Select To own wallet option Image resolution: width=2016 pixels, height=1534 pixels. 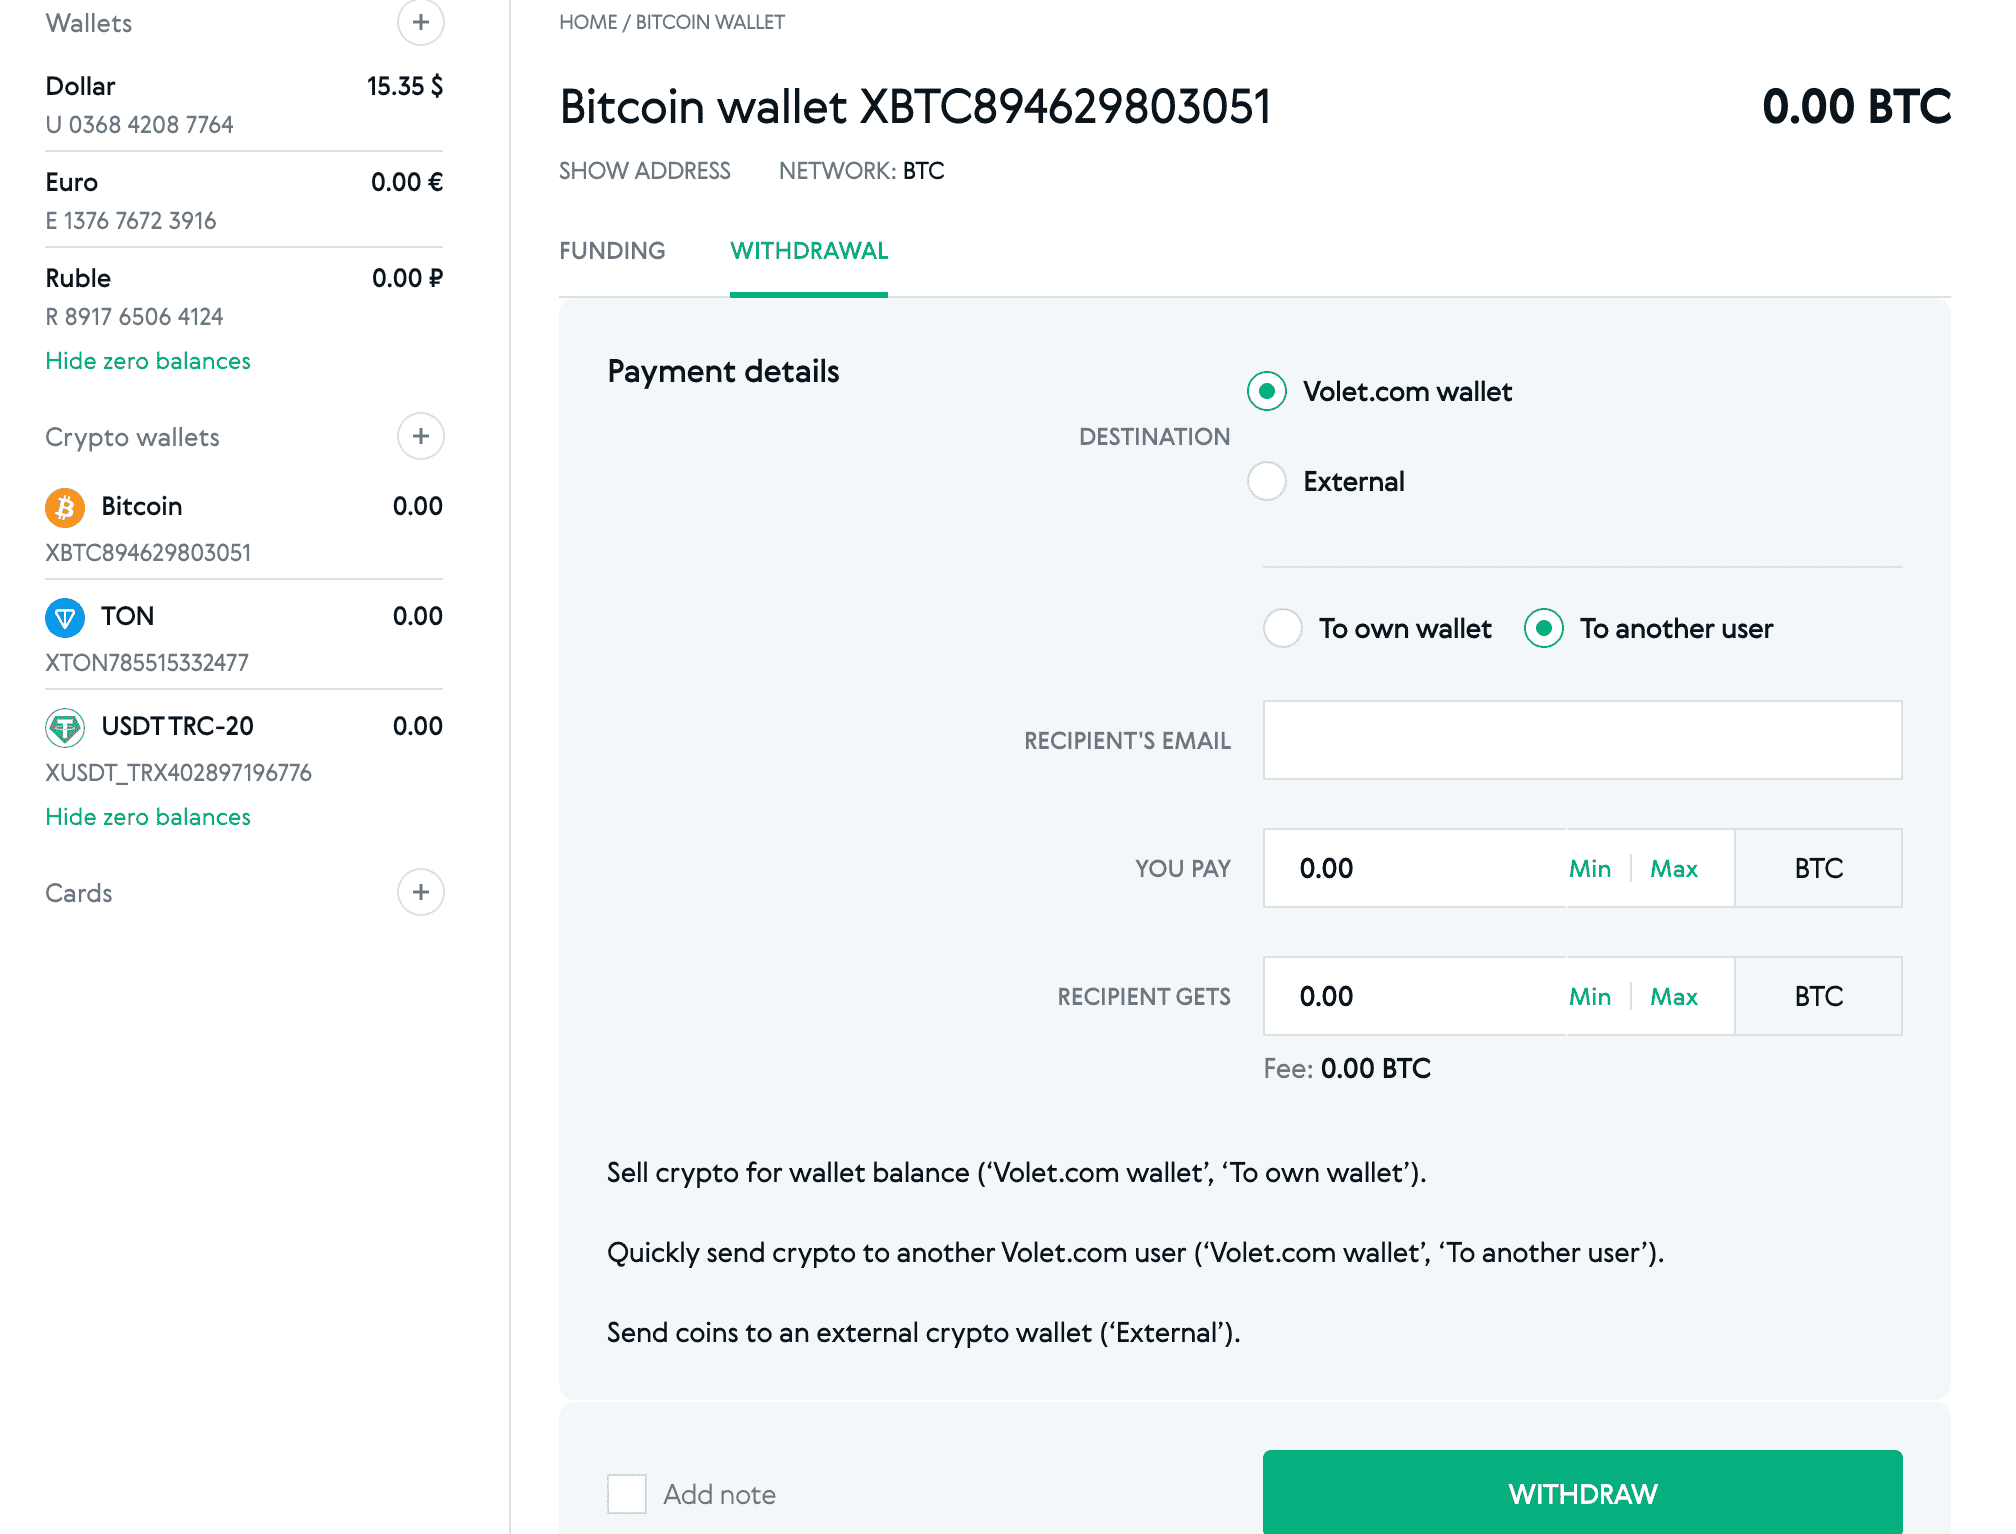pyautogui.click(x=1283, y=629)
